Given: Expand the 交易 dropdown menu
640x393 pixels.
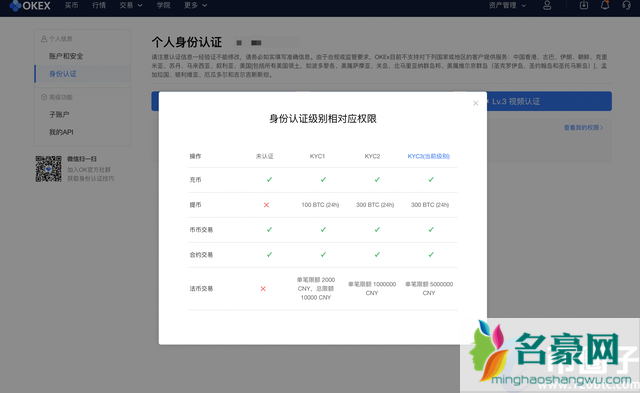Looking at the screenshot, I should 131,5.
